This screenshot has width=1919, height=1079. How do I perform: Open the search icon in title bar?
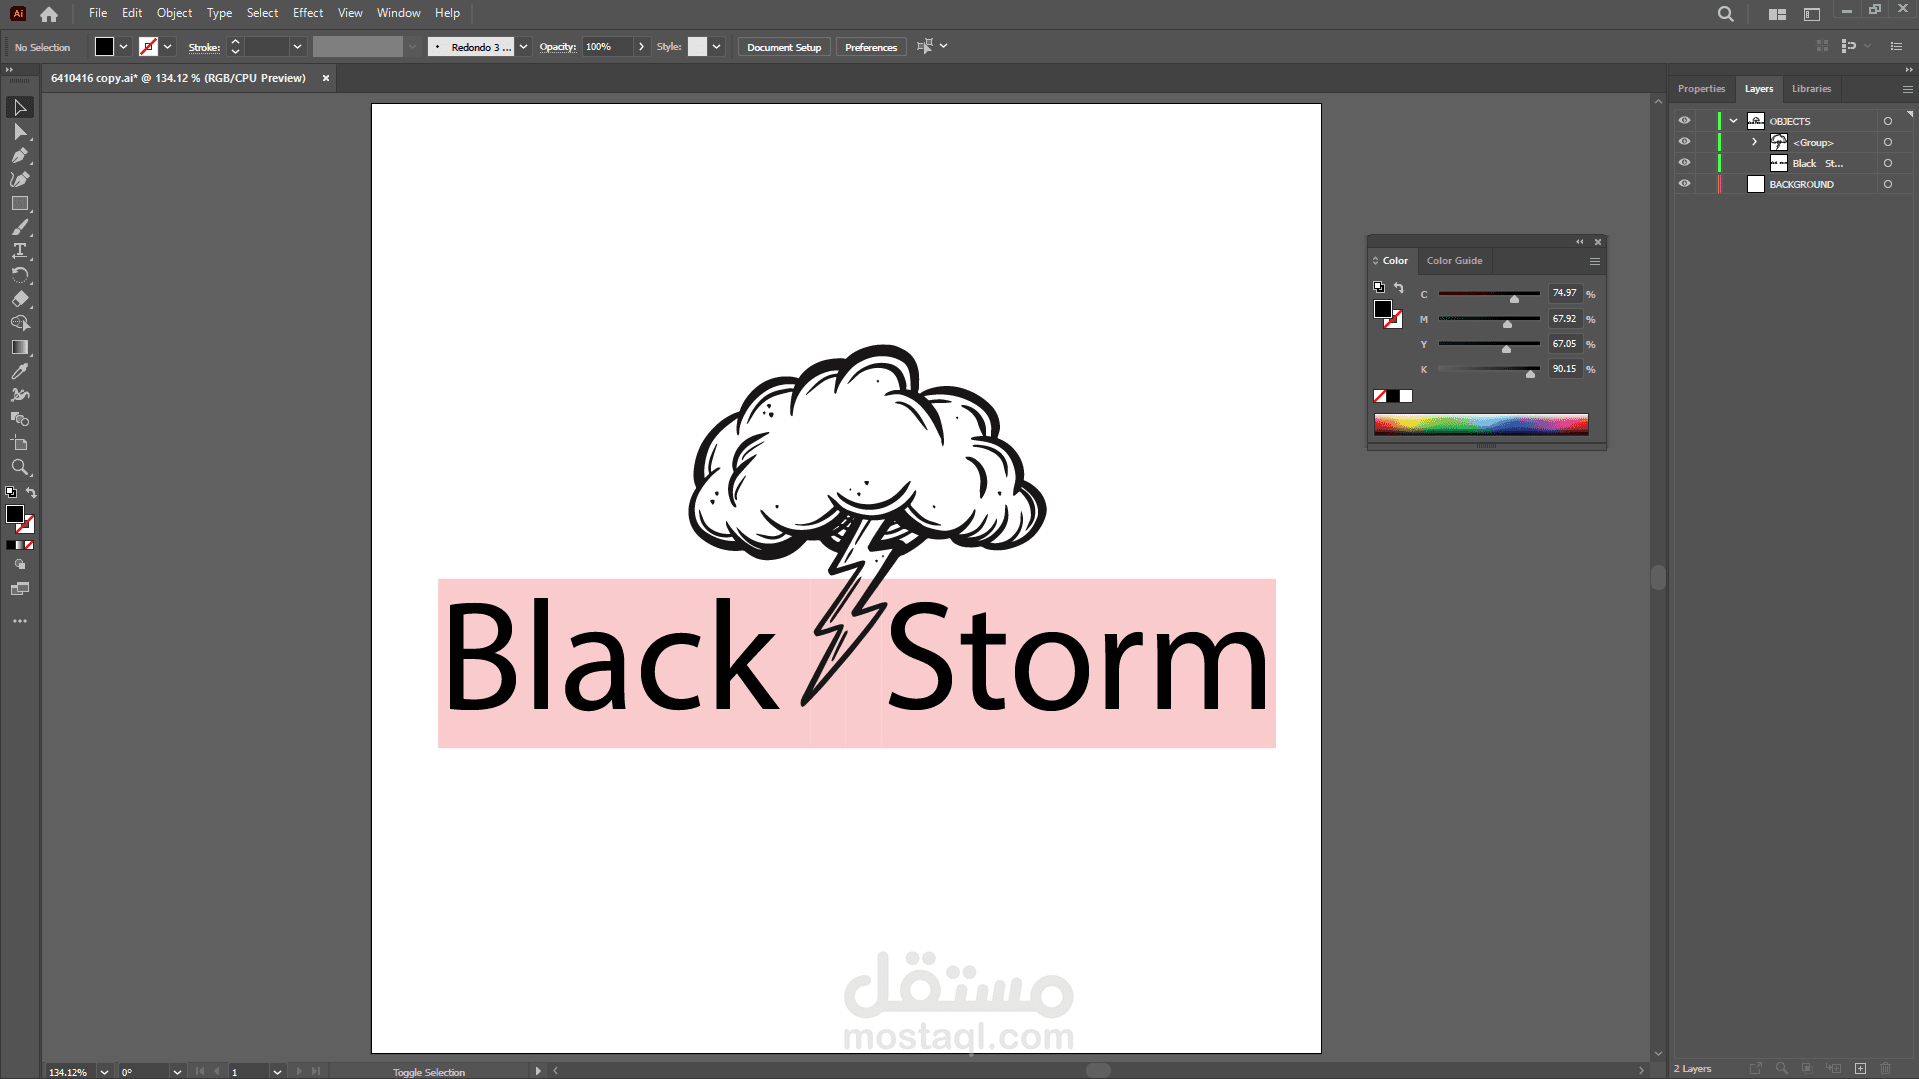tap(1726, 14)
